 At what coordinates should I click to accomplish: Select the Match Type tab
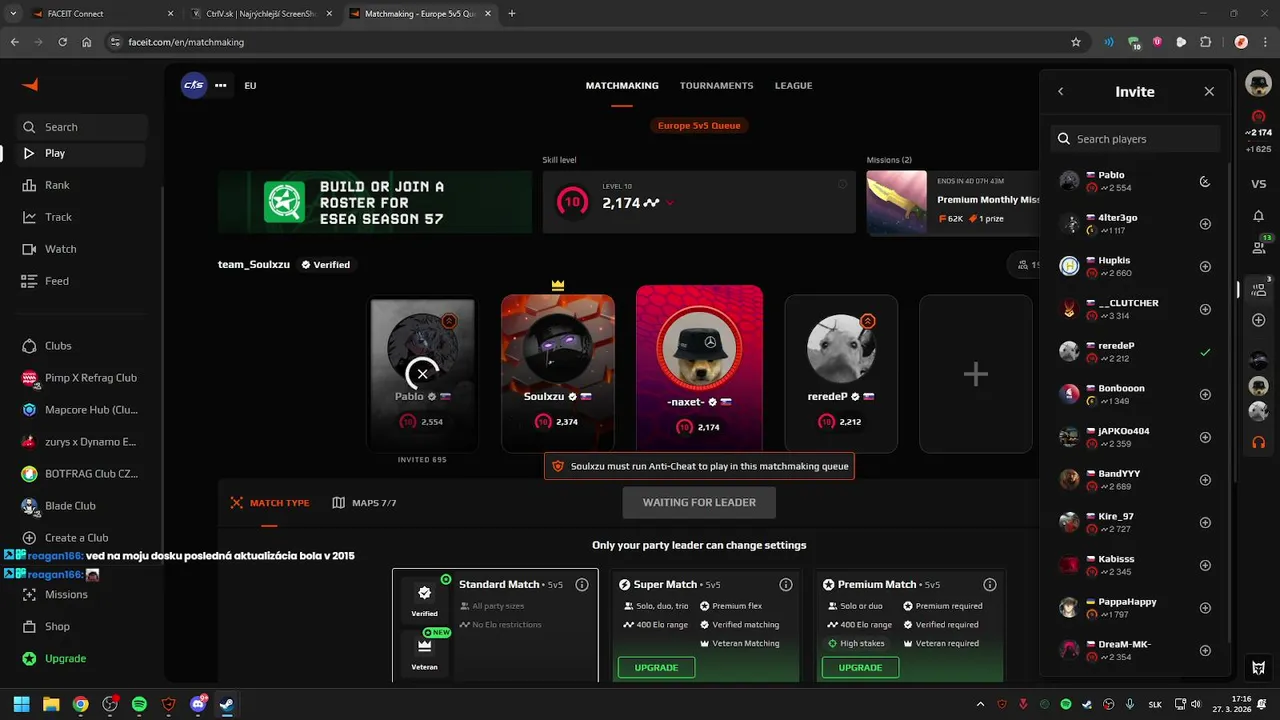point(270,503)
